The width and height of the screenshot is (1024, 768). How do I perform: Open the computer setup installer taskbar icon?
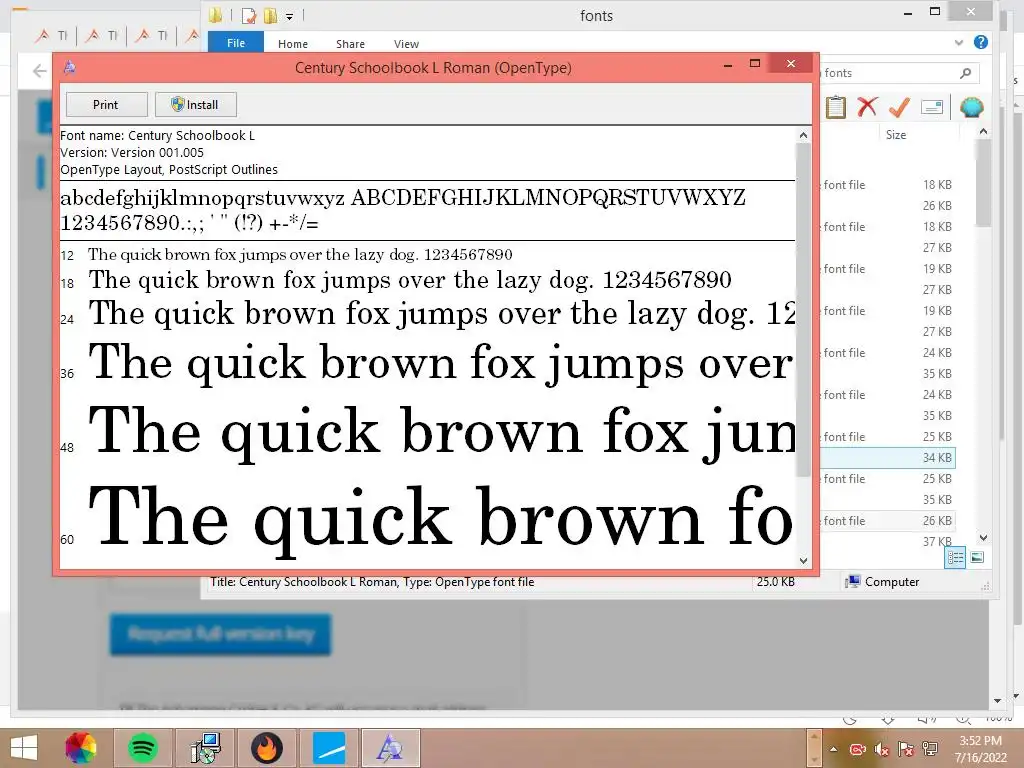pyautogui.click(x=204, y=748)
